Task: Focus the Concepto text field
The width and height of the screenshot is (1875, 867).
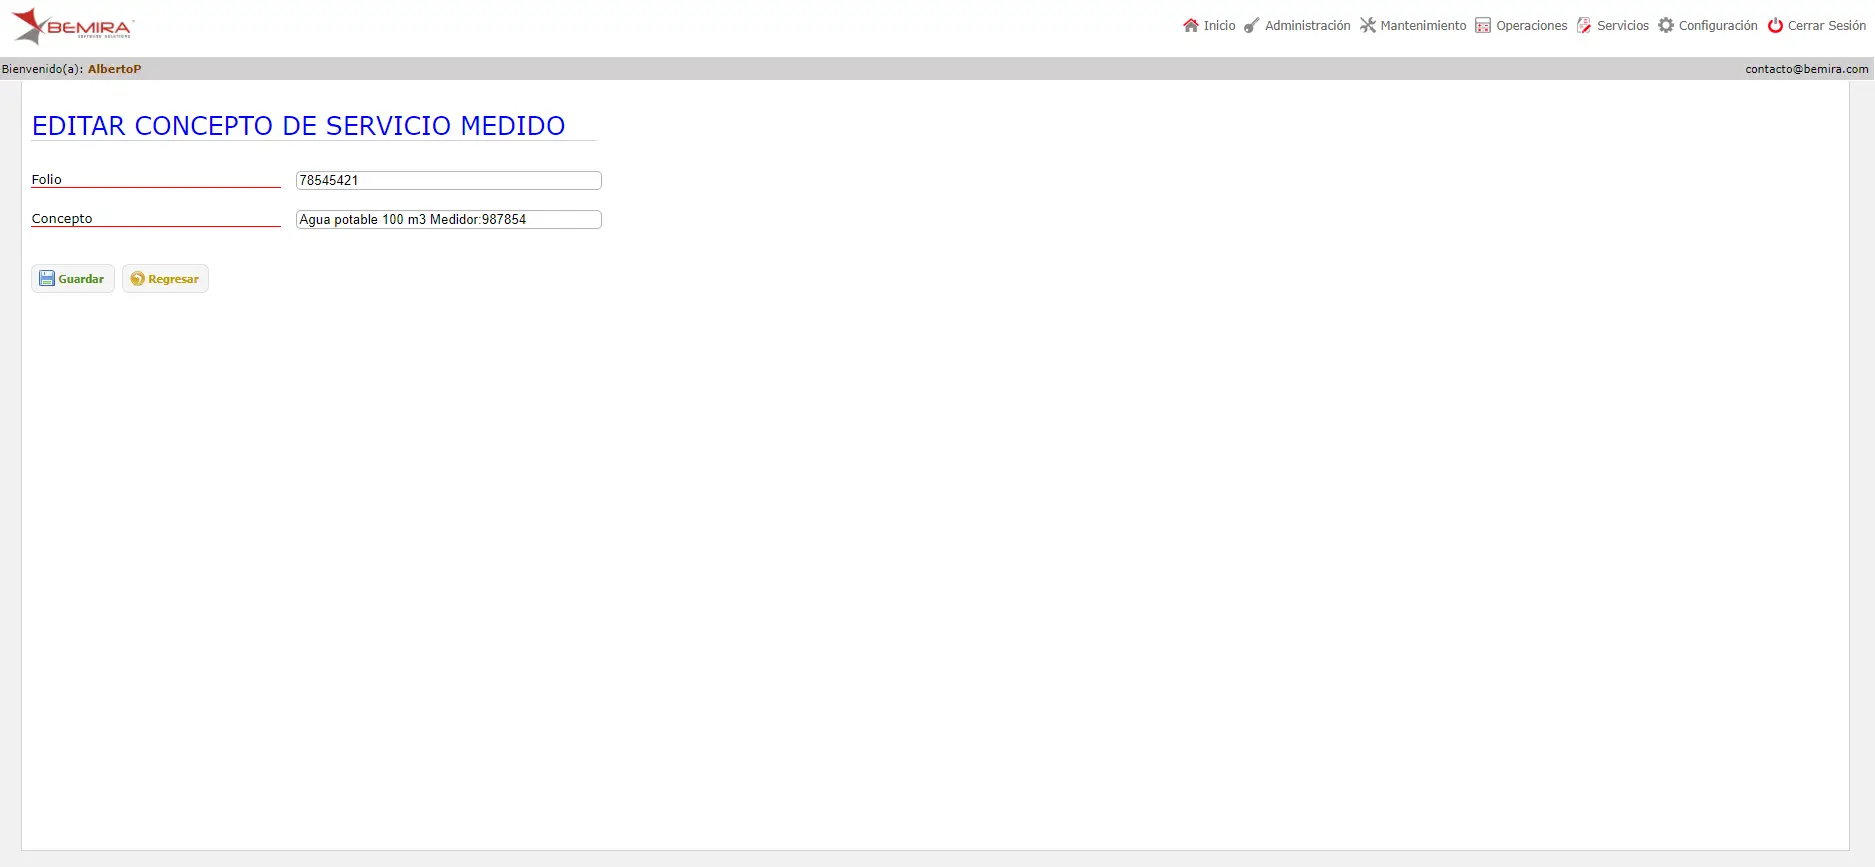Action: [449, 220]
